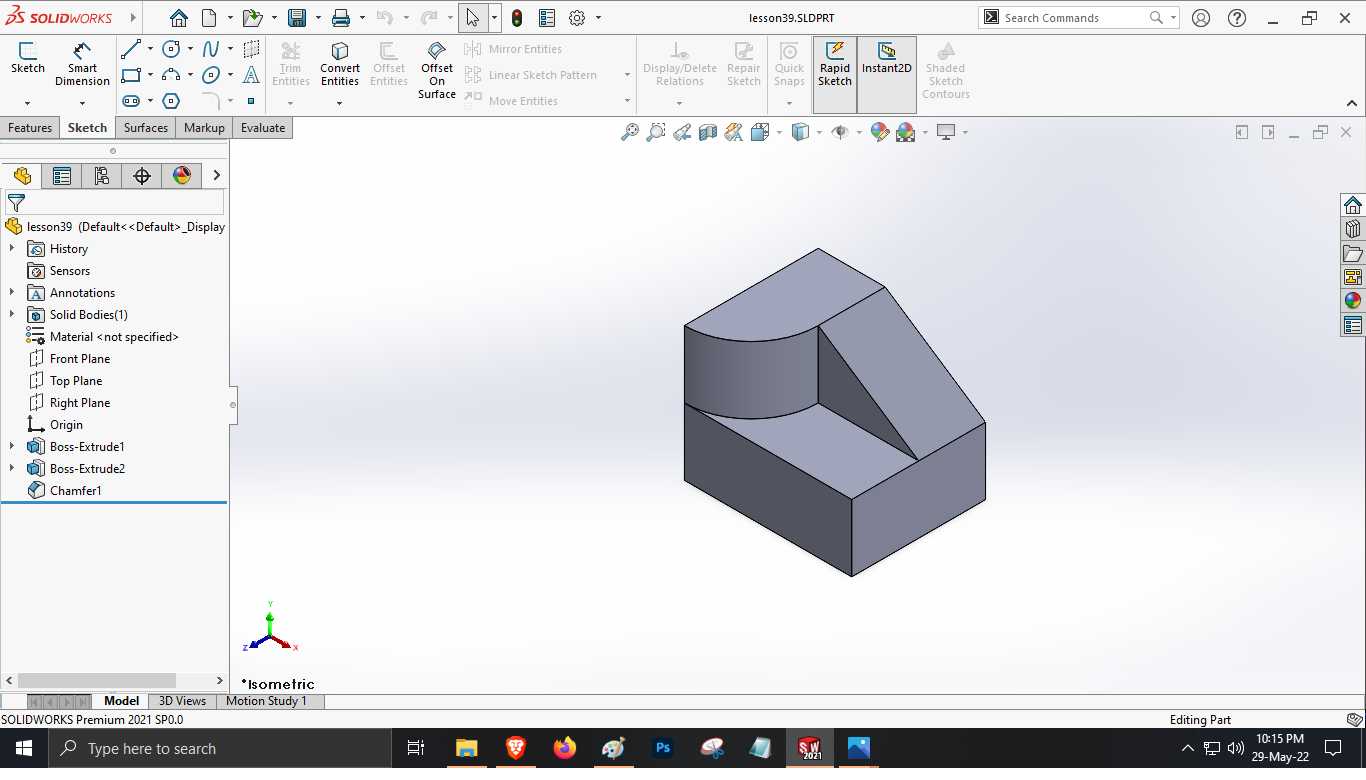Select the Spline sketch tool
The width and height of the screenshot is (1366, 780).
coord(211,49)
